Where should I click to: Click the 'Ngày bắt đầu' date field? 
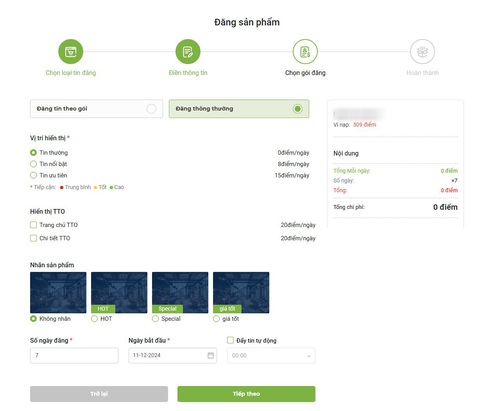point(173,356)
